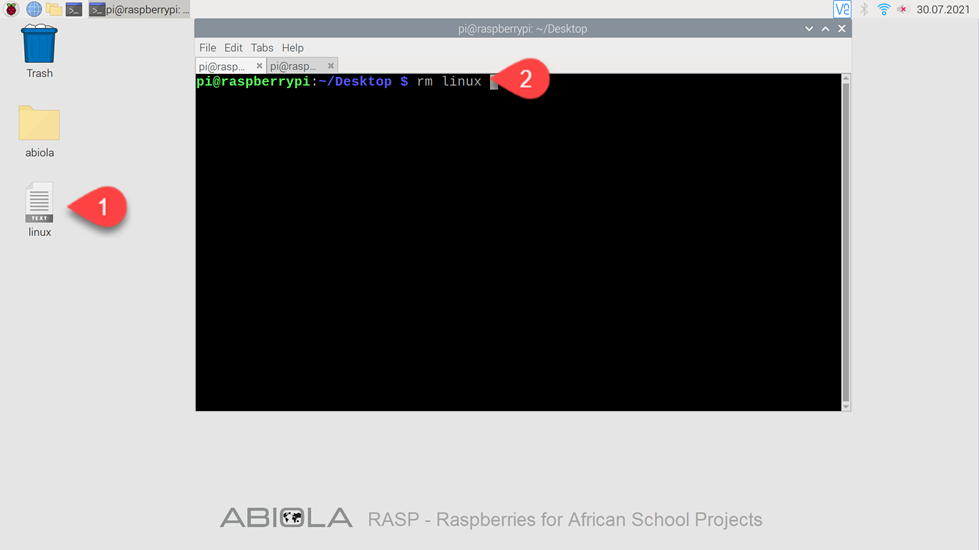Open the Edit menu in terminal
The image size is (979, 550).
click(x=233, y=47)
